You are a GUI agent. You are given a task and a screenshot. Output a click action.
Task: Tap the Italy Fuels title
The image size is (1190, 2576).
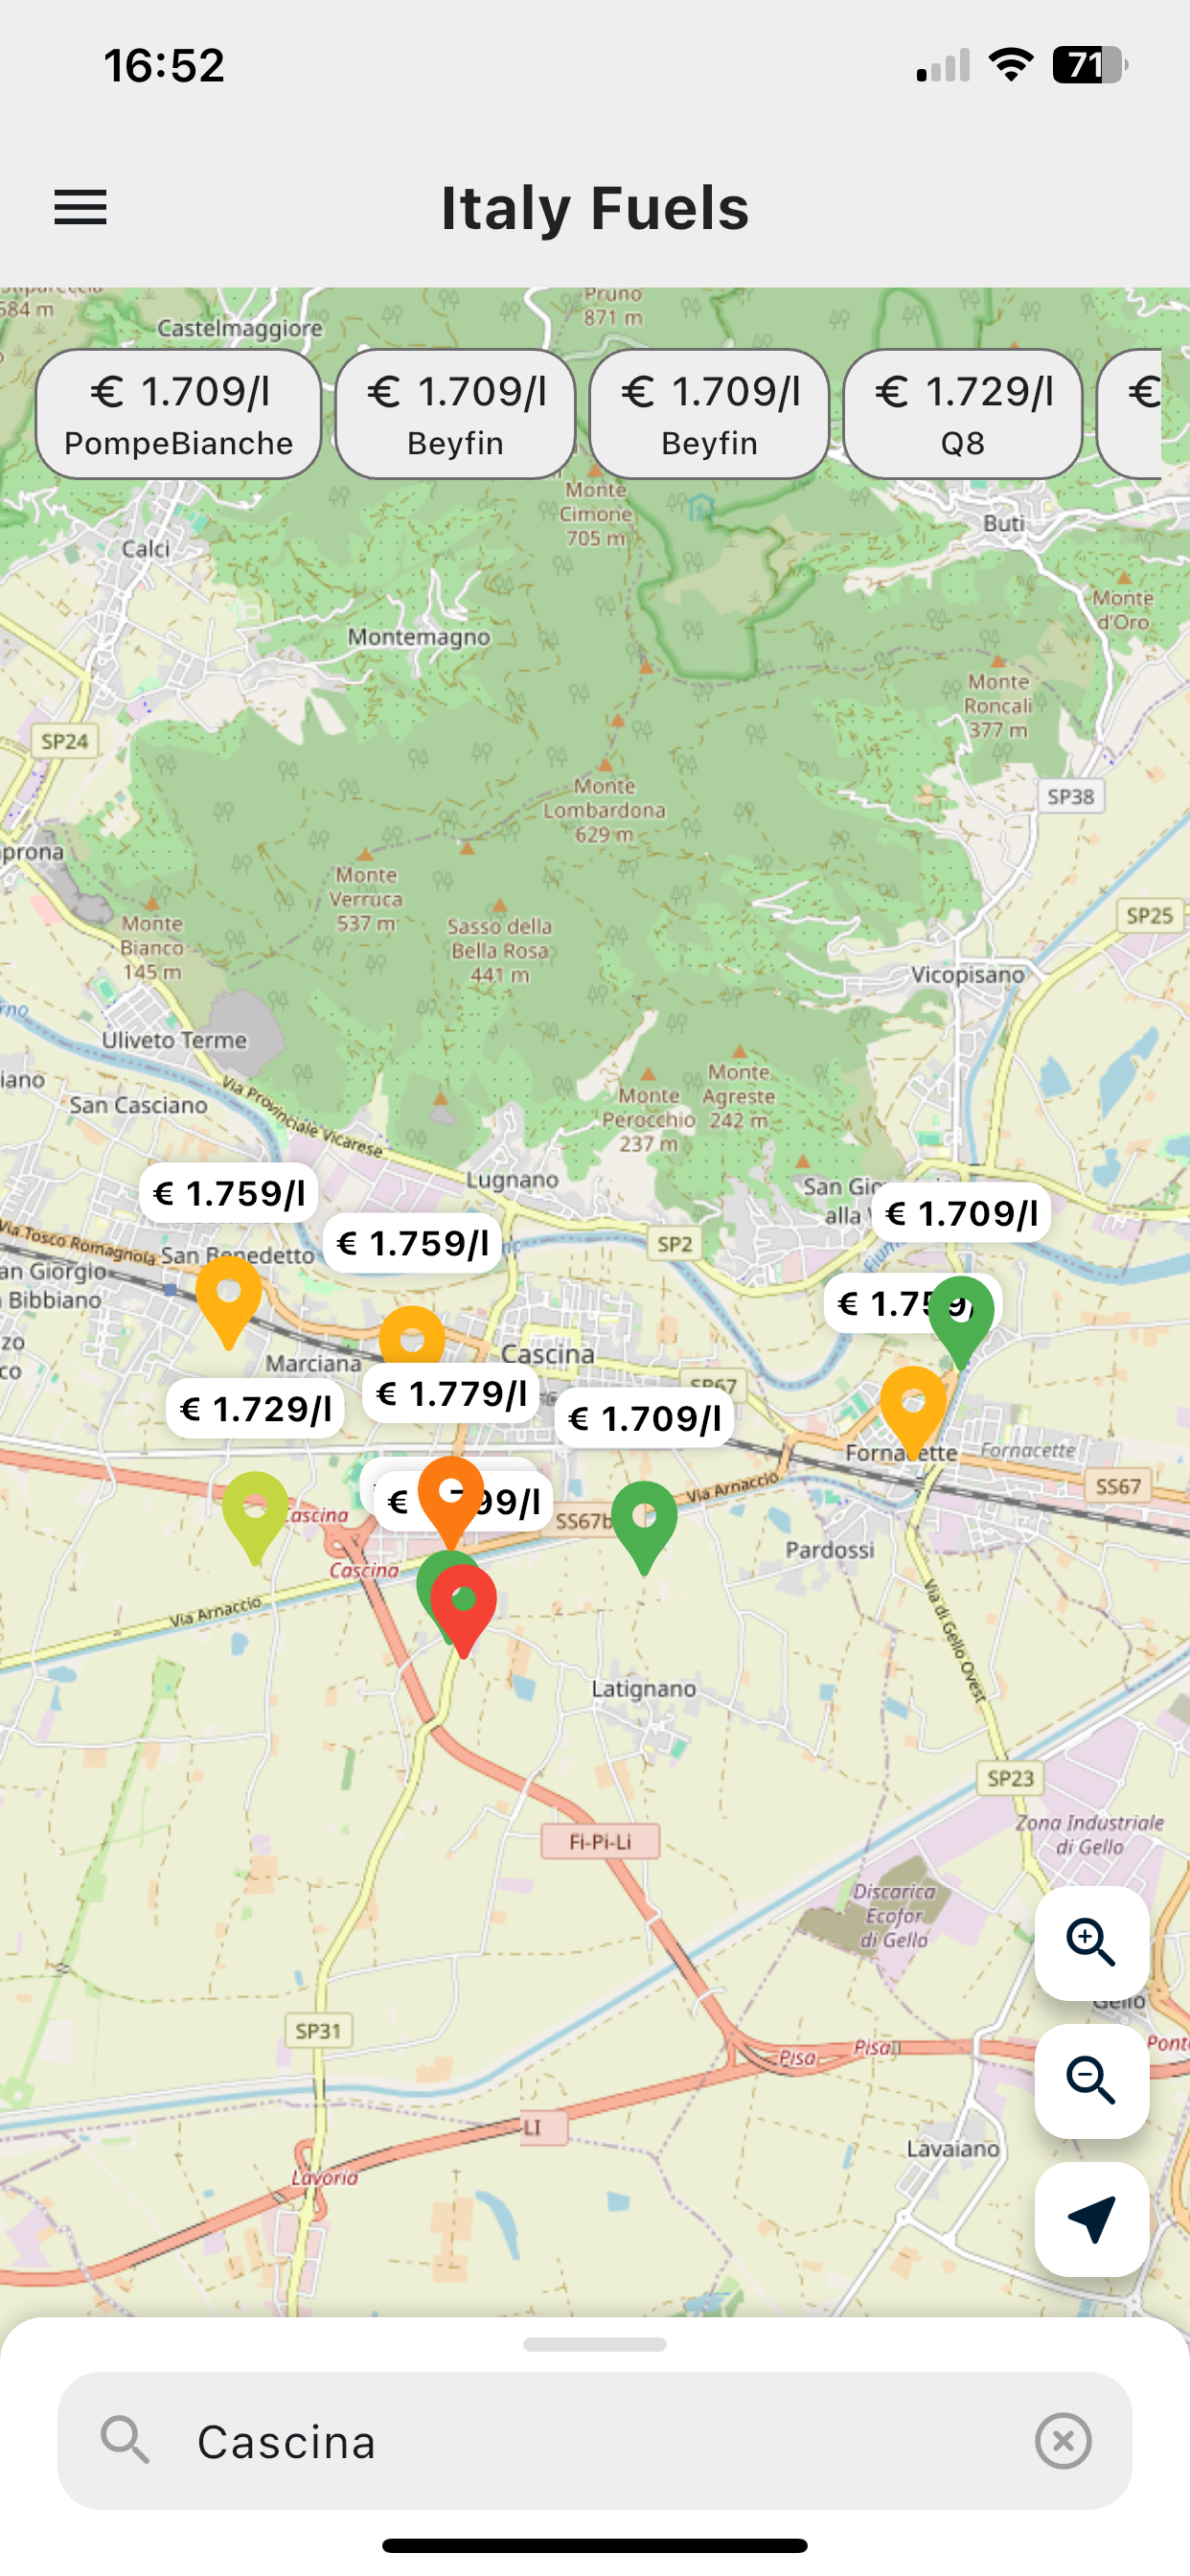pos(595,208)
